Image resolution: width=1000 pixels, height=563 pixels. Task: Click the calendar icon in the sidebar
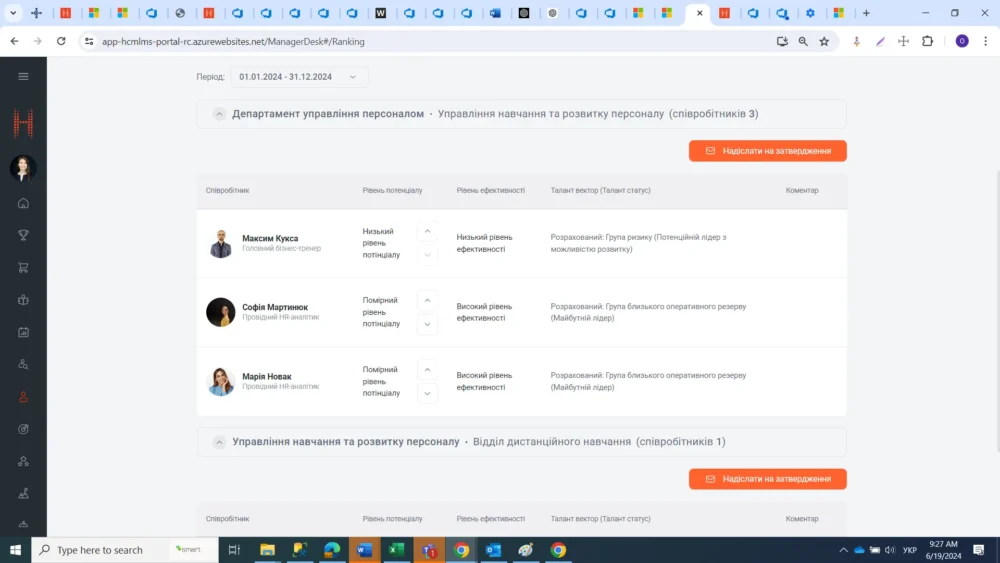[x=23, y=332]
